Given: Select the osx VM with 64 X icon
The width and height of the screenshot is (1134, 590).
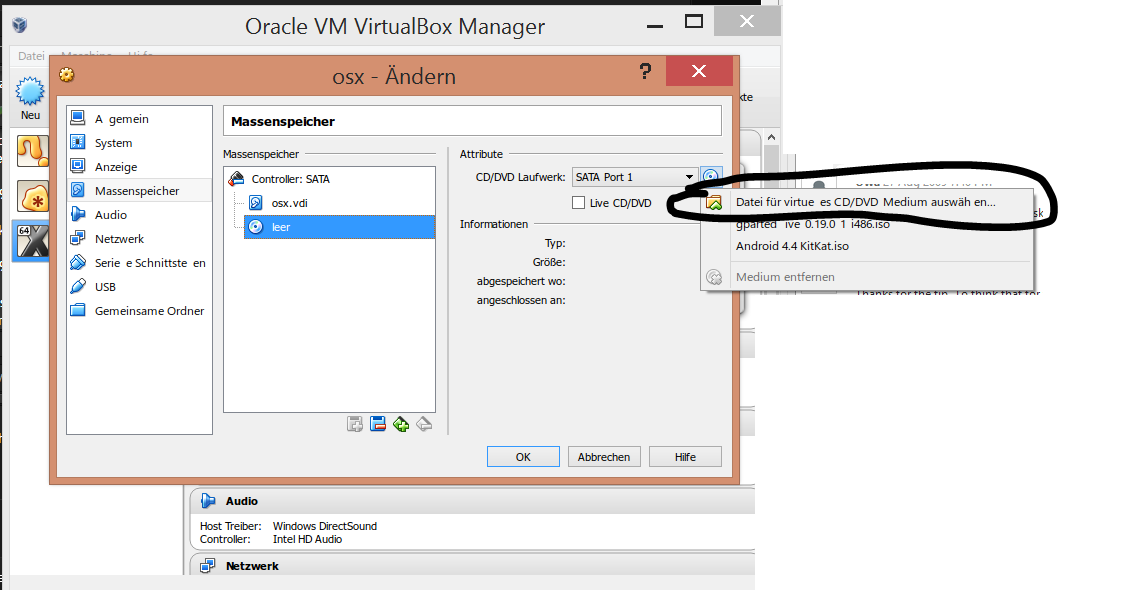Looking at the screenshot, I should (x=32, y=241).
